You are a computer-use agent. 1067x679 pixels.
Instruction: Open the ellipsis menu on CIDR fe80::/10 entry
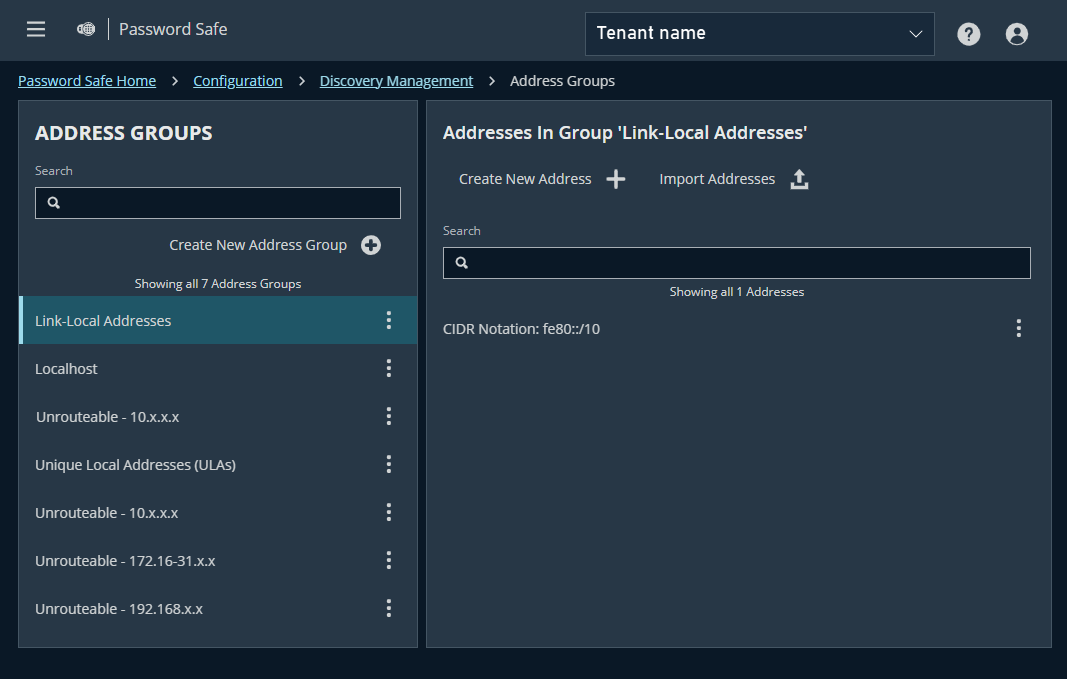[x=1018, y=328]
